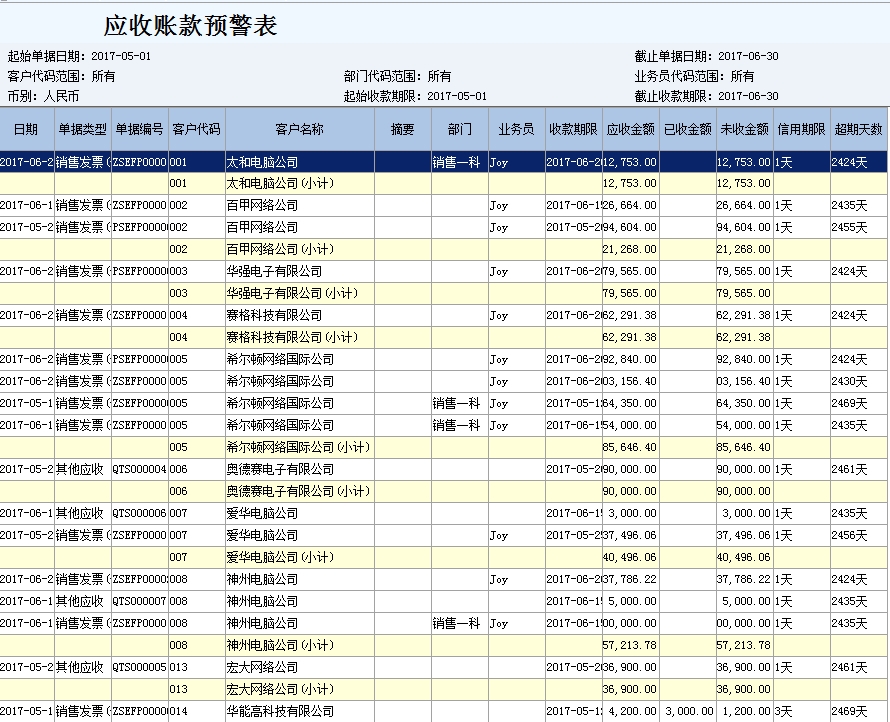Click the 奥德赛电子有限公司 (小计) cell

point(300,491)
